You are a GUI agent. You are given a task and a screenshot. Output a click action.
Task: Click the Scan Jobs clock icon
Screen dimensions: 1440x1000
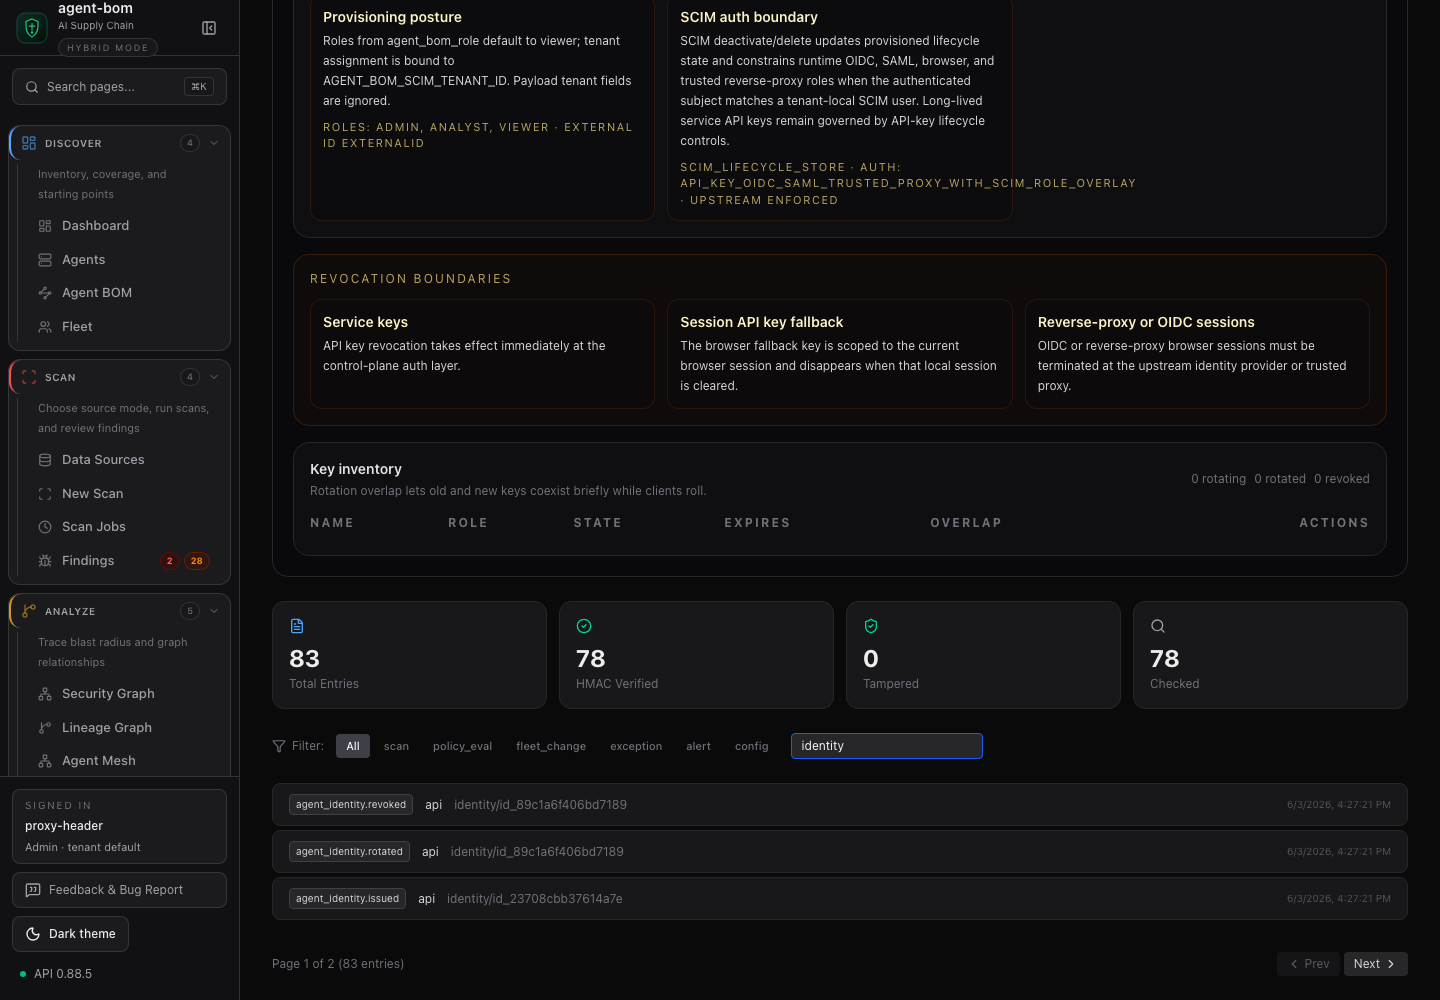pyautogui.click(x=45, y=527)
